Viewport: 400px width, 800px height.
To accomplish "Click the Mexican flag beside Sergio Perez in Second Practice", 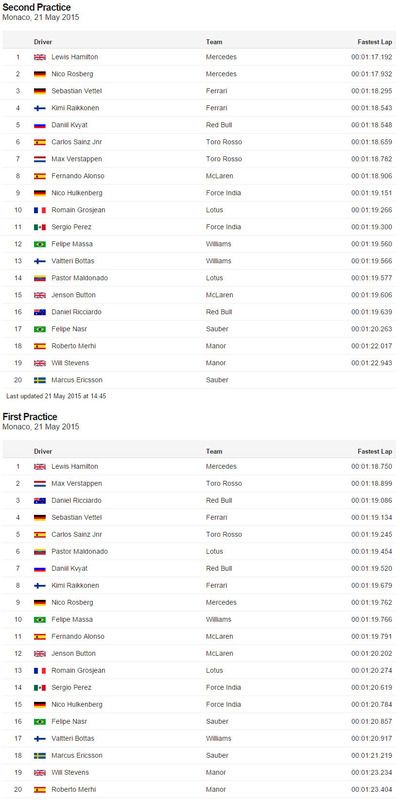I will [x=40, y=227].
